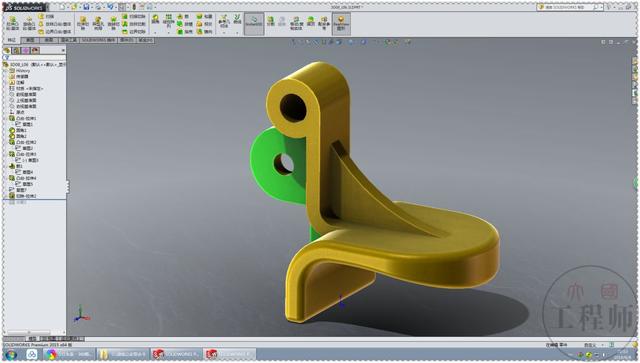The width and height of the screenshot is (640, 363).
Task: Choose the Boundary Boss (边界凸台) tool
Action: [55, 32]
